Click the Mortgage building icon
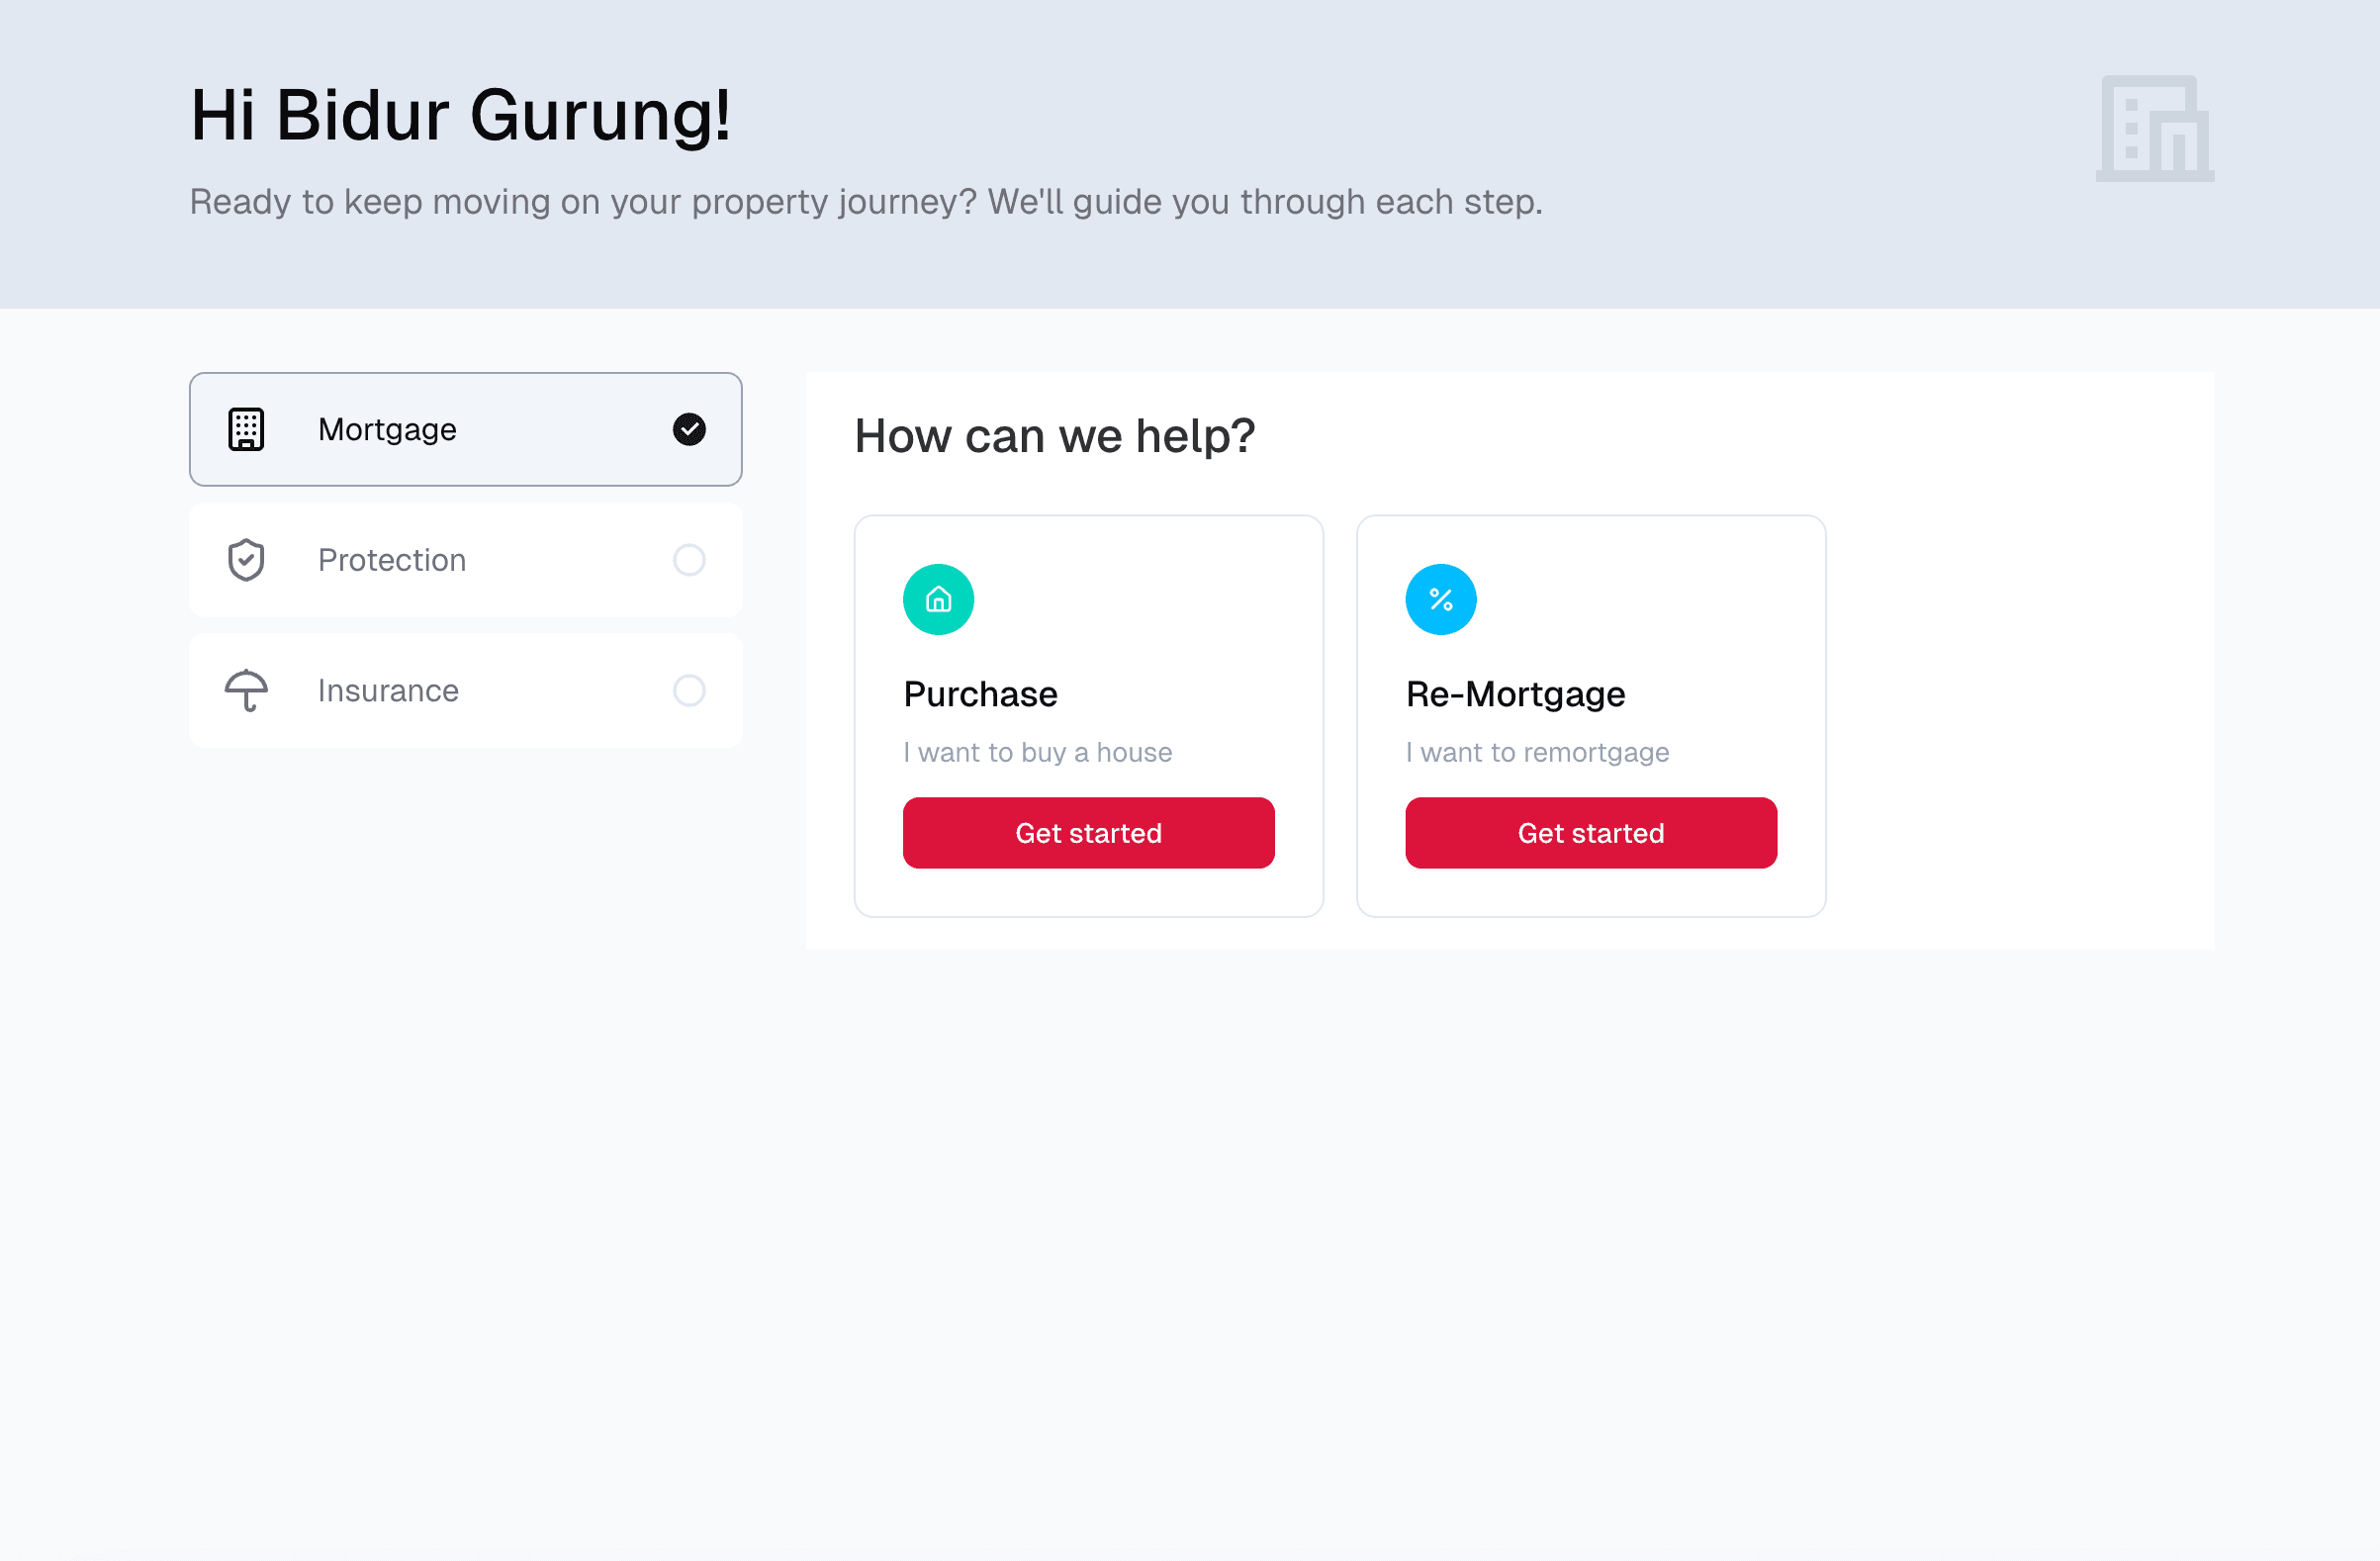 [246, 430]
